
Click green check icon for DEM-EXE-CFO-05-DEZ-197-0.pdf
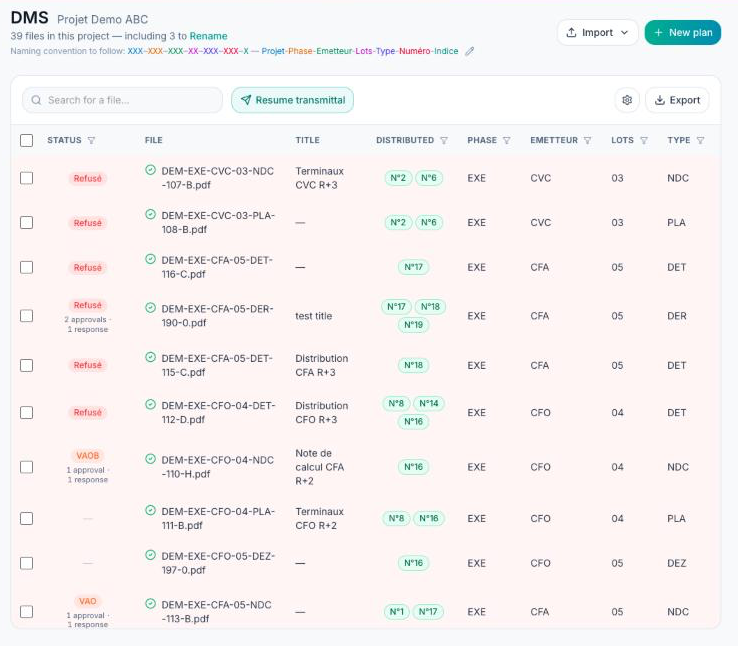pyautogui.click(x=150, y=555)
